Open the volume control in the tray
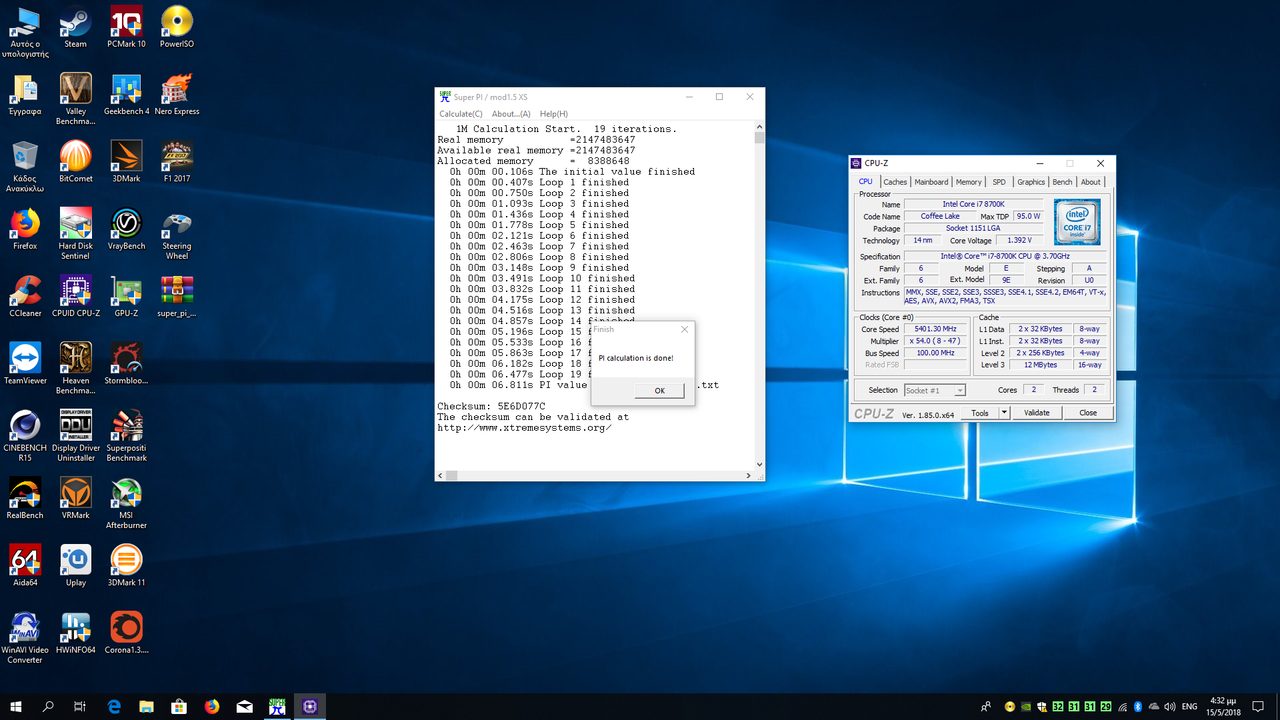This screenshot has height=720, width=1280. (1170, 706)
